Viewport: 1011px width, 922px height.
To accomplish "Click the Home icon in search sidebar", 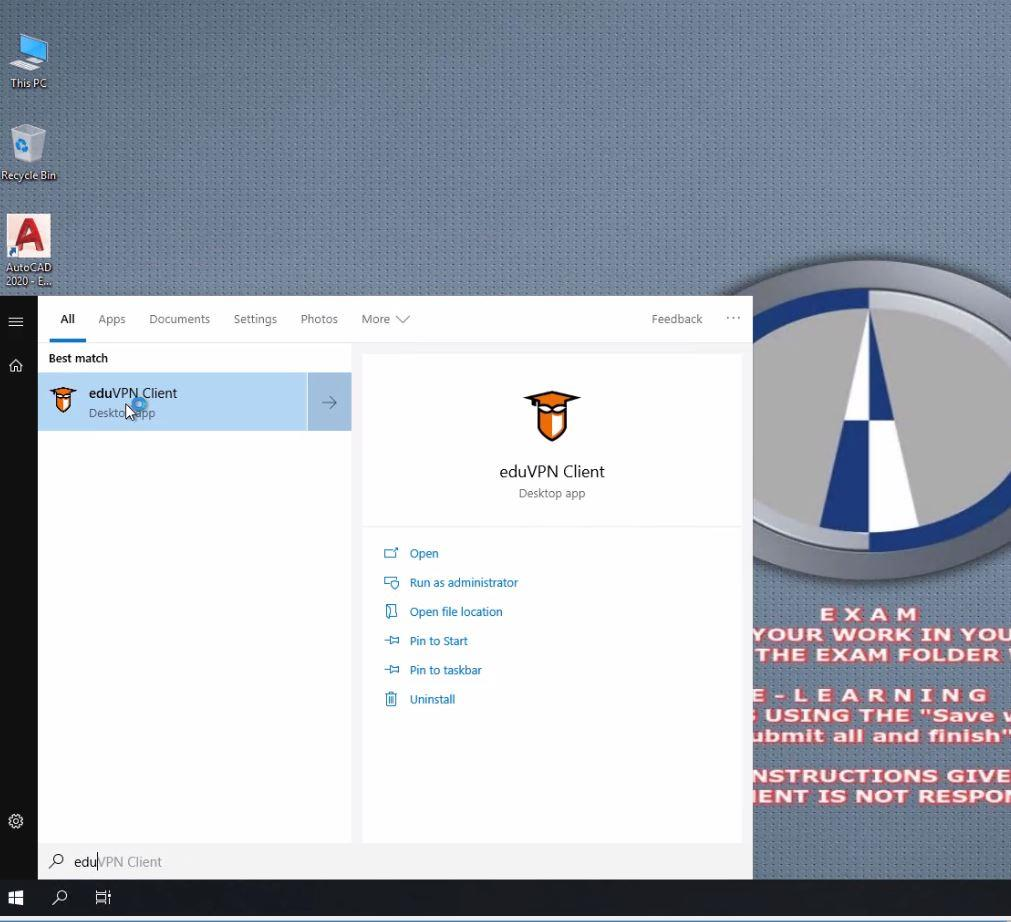I will pyautogui.click(x=16, y=366).
